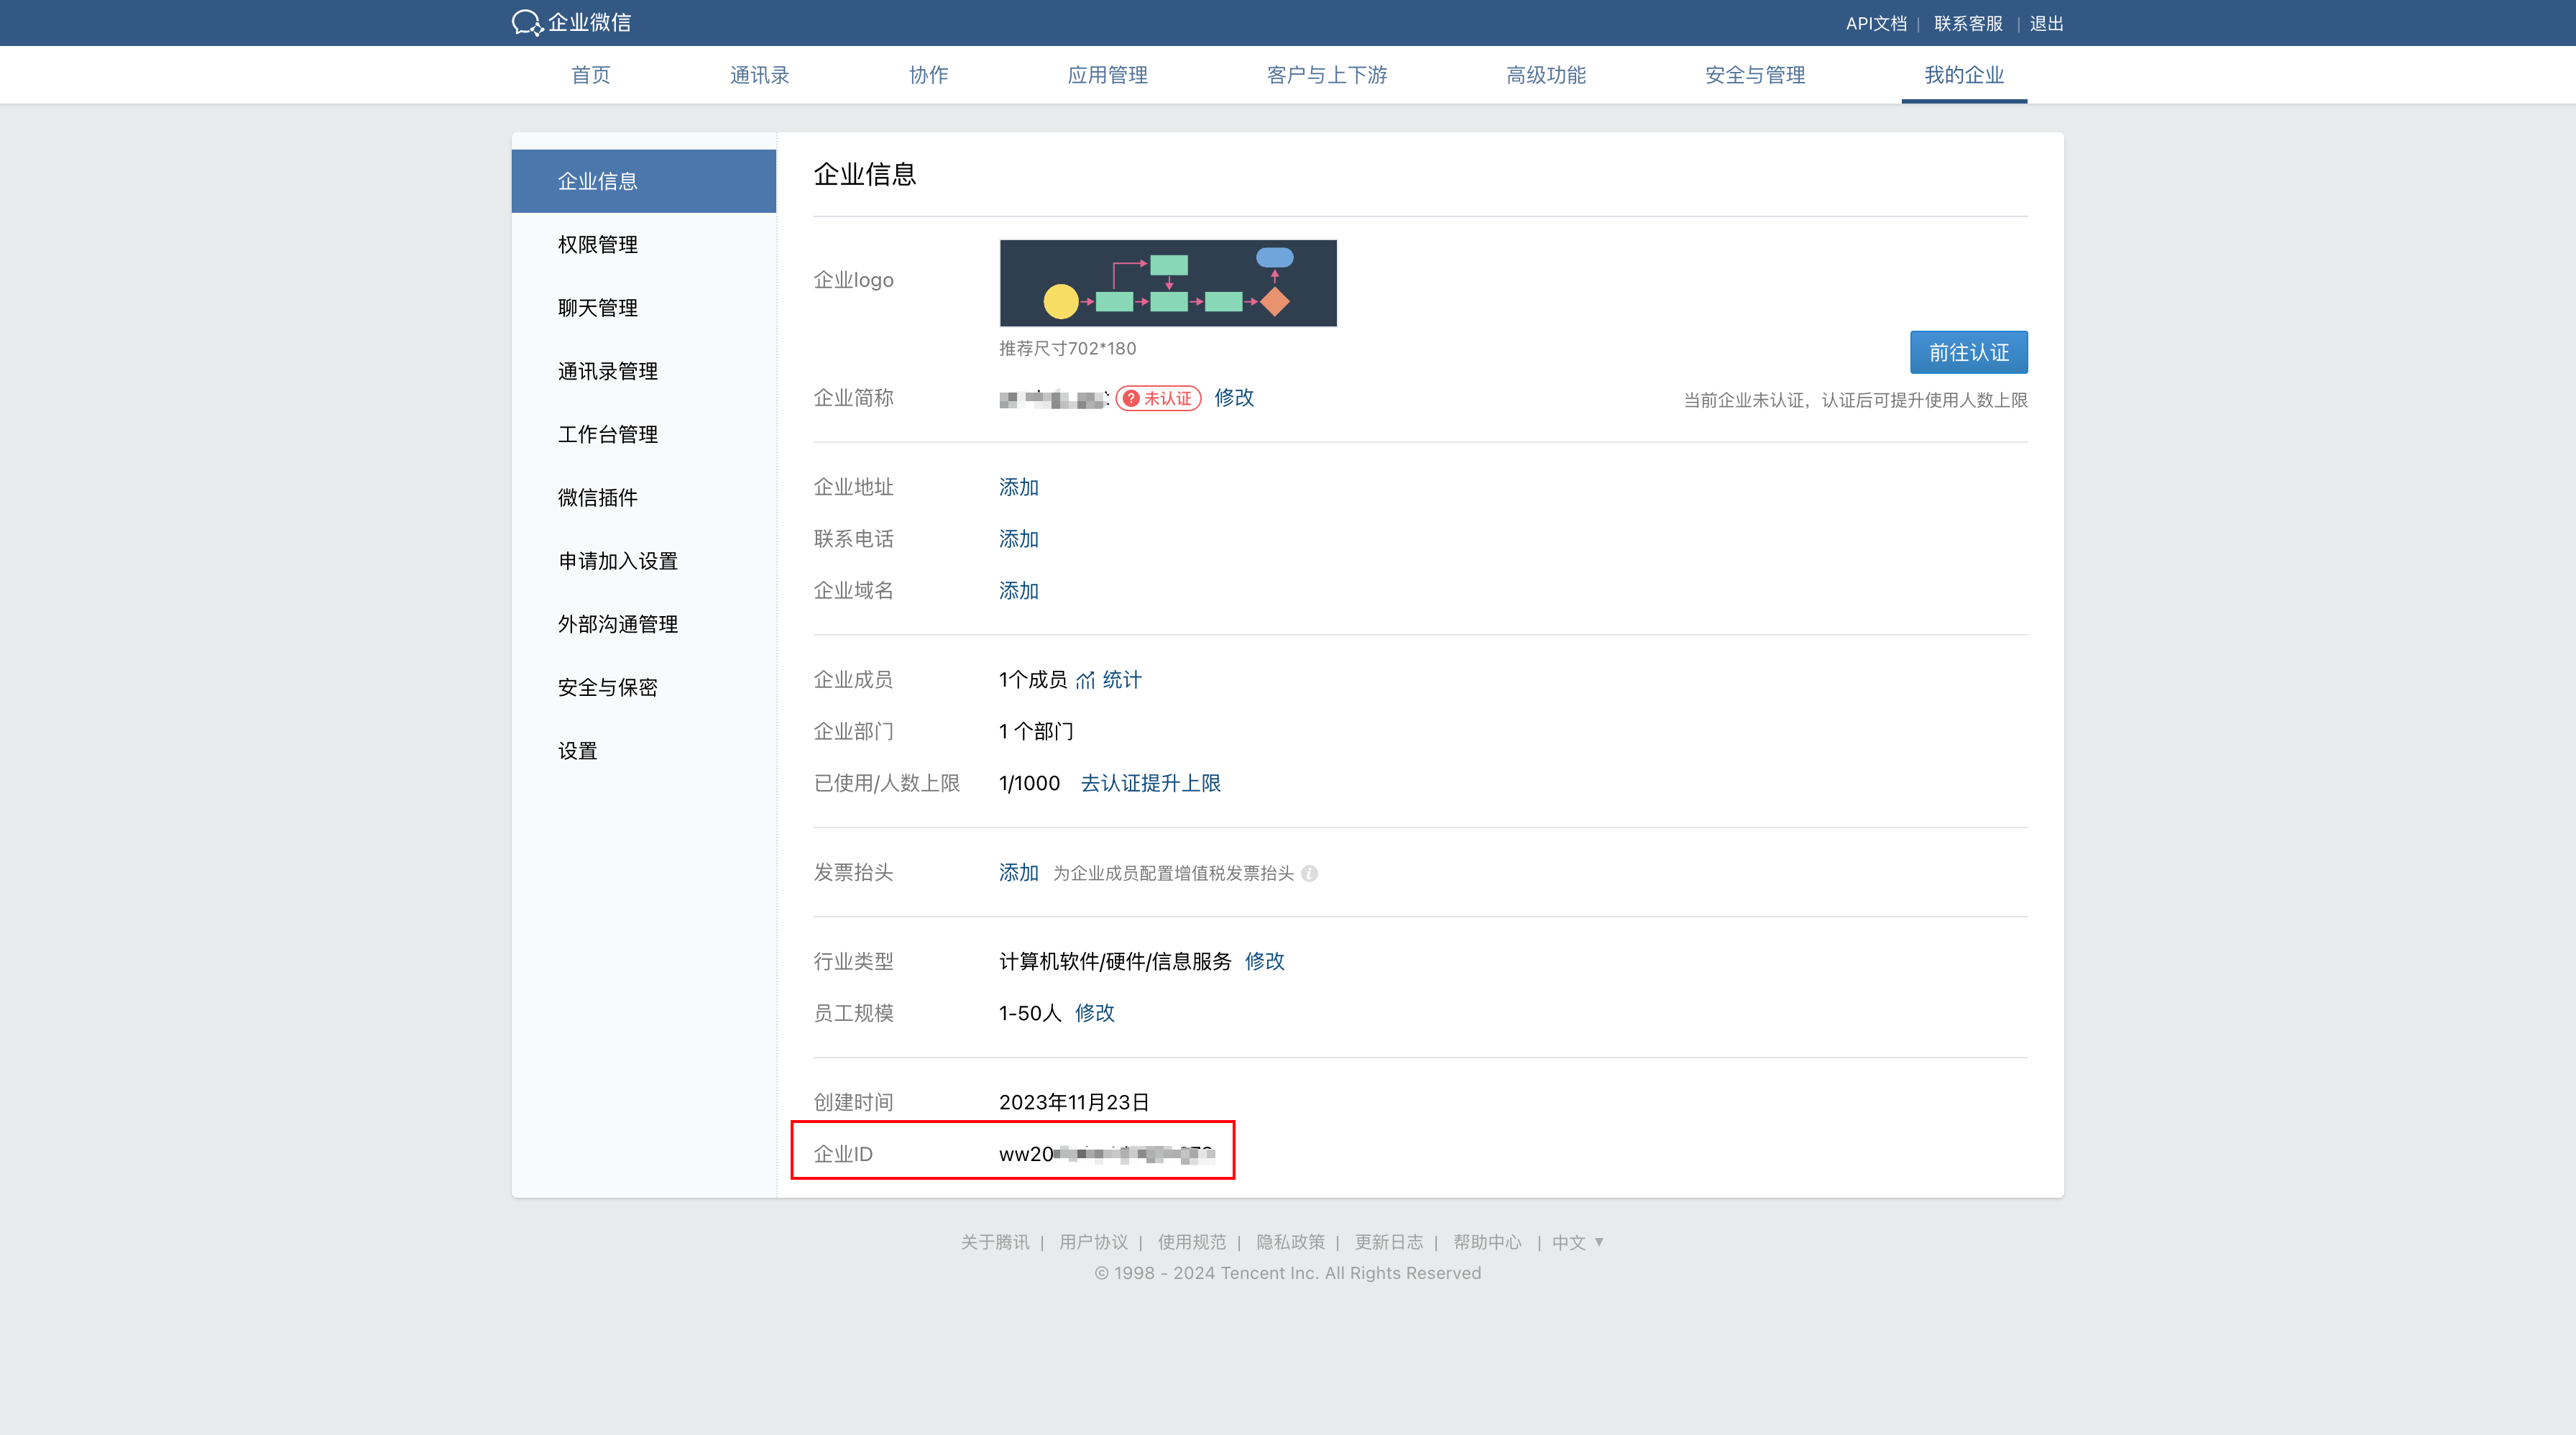Switch to the 通讯录 tab
Image resolution: width=2576 pixels, height=1435 pixels.
759,75
